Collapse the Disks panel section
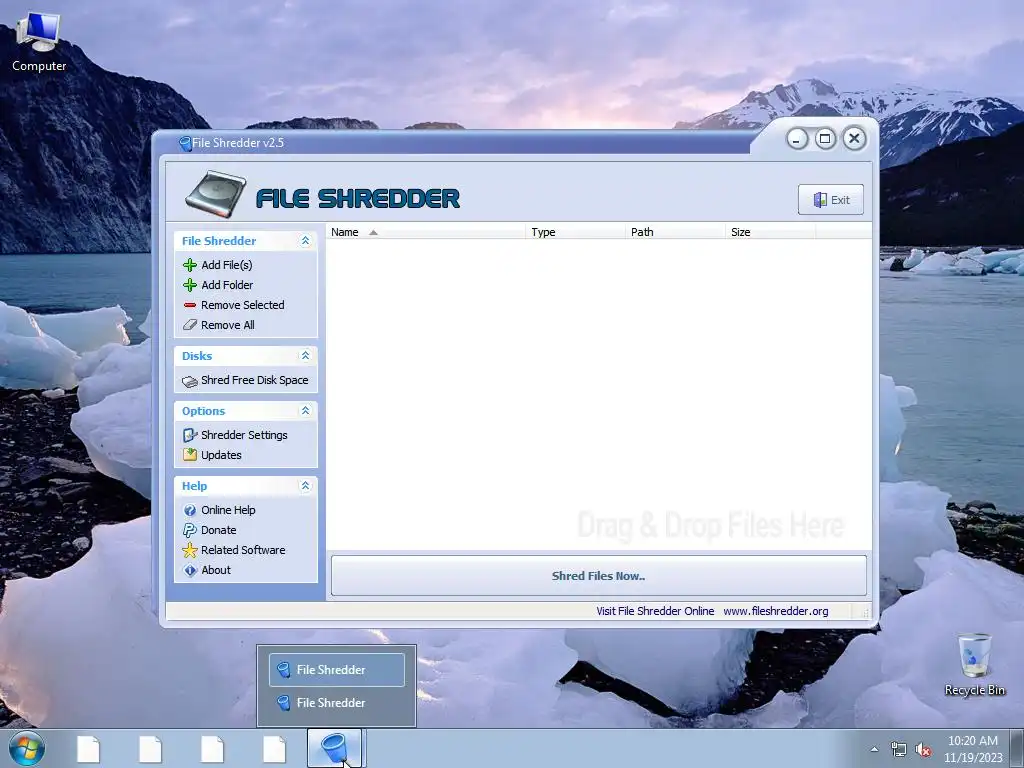Image resolution: width=1024 pixels, height=768 pixels. click(x=305, y=356)
